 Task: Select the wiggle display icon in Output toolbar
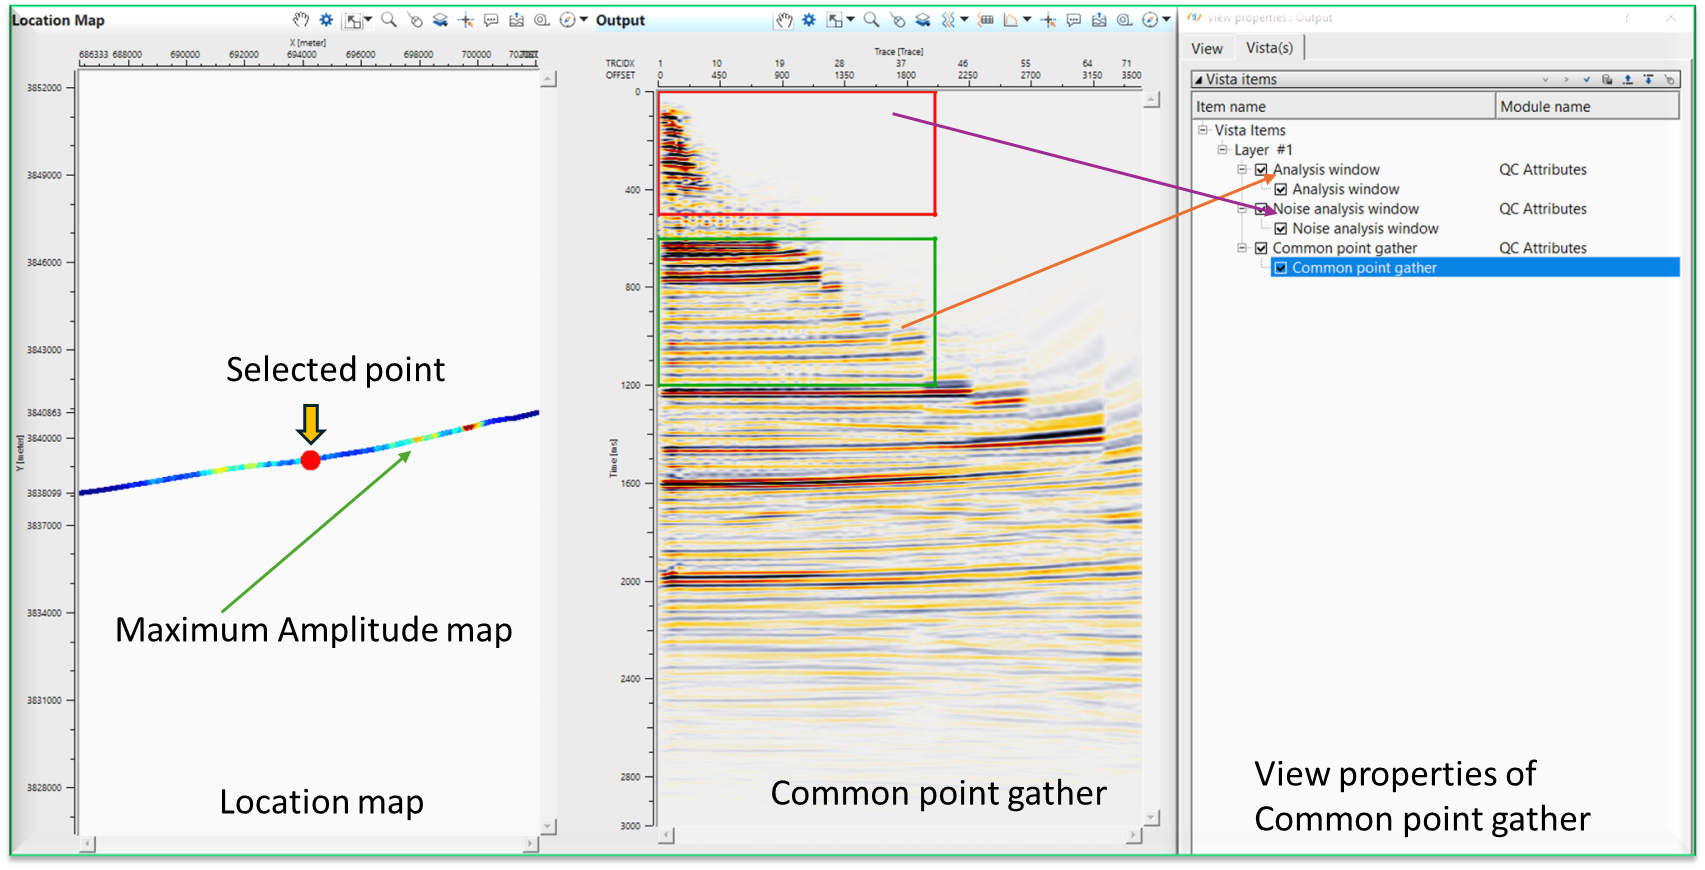(x=947, y=20)
